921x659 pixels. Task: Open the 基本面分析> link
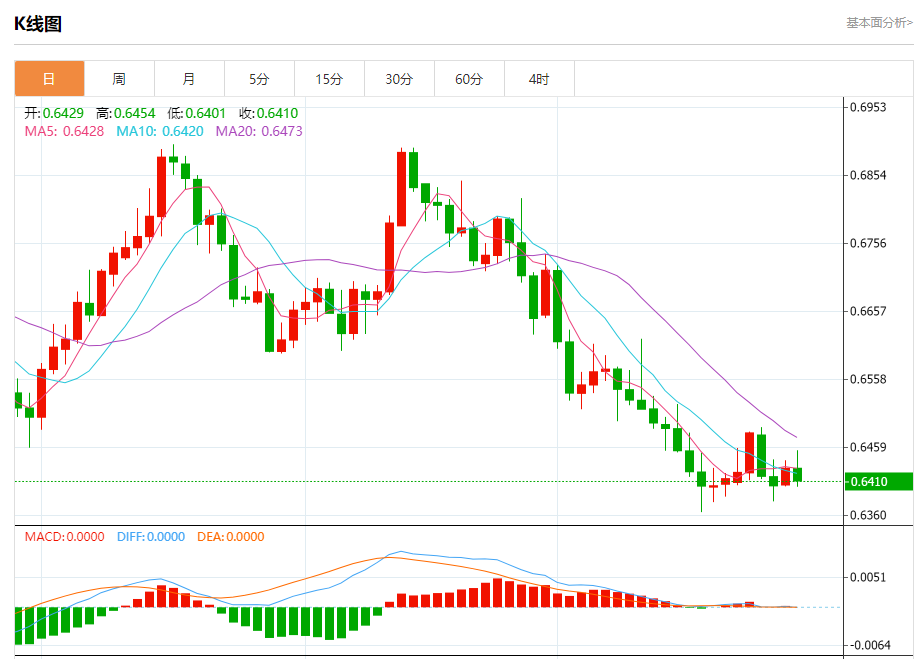(x=879, y=23)
